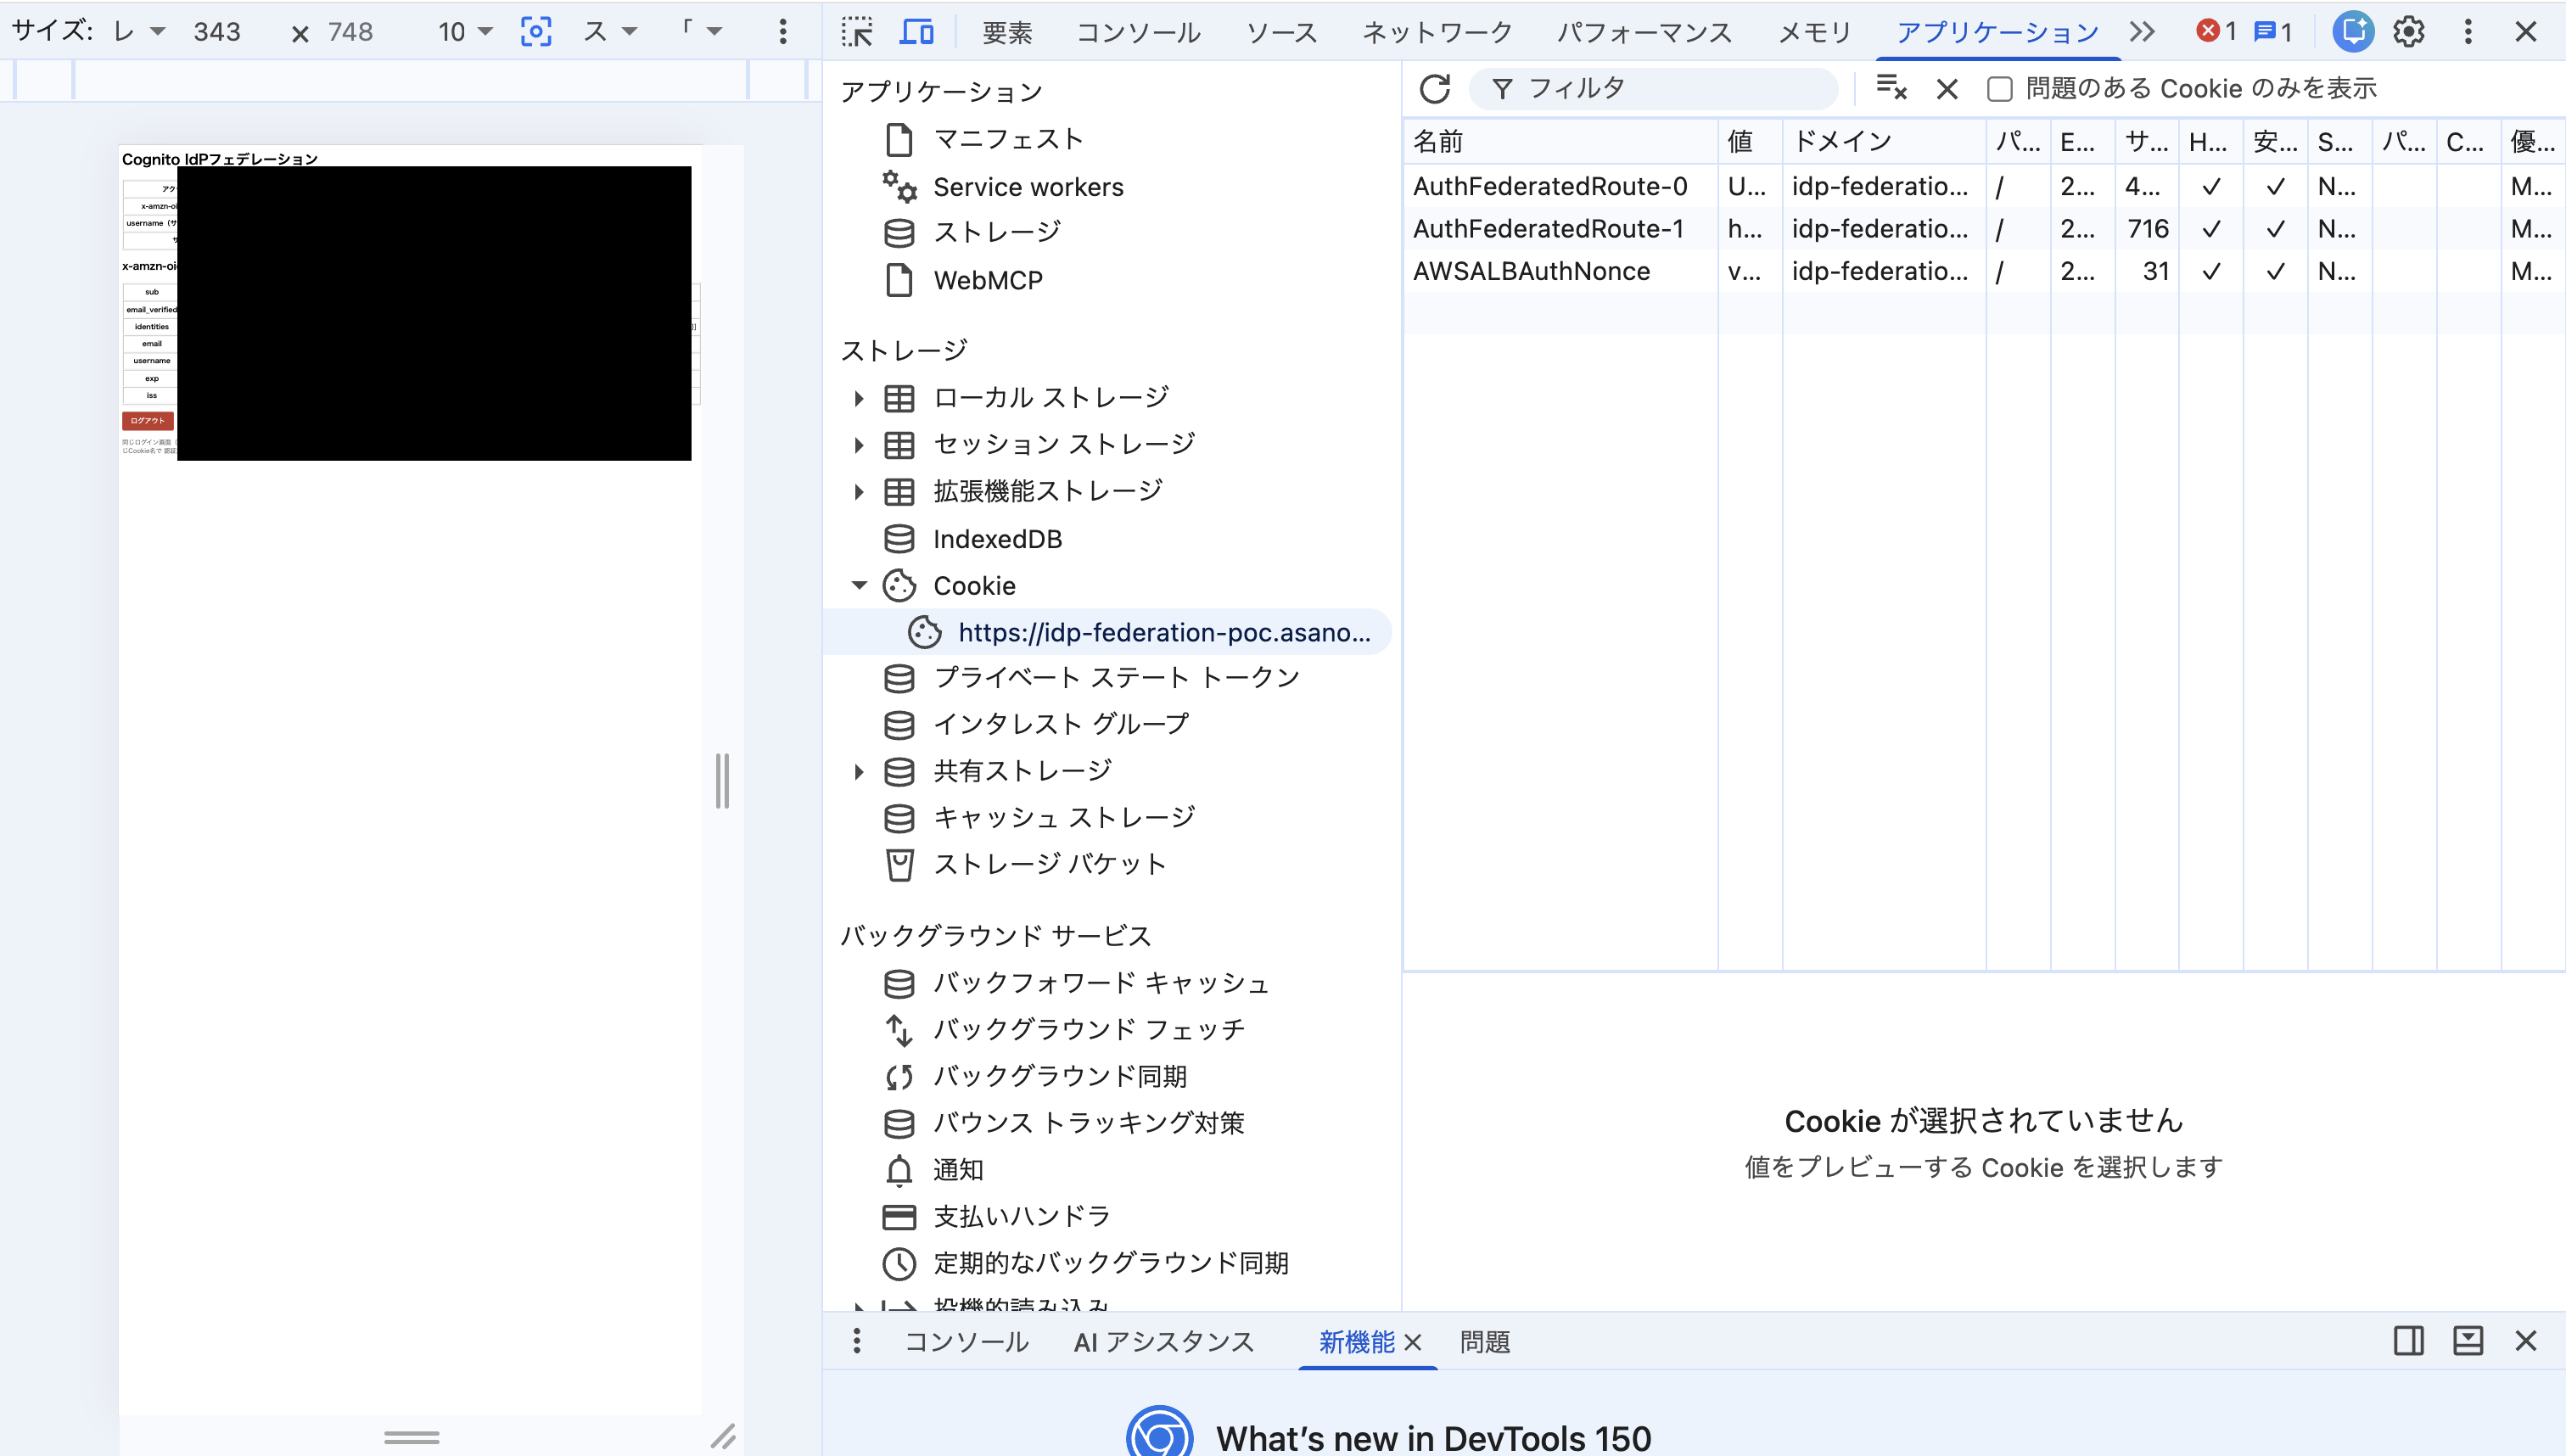Screen dimensions: 2566x1456
Task: Select AWSALBAuthNonce cookie row
Action: tap(1984, 271)
